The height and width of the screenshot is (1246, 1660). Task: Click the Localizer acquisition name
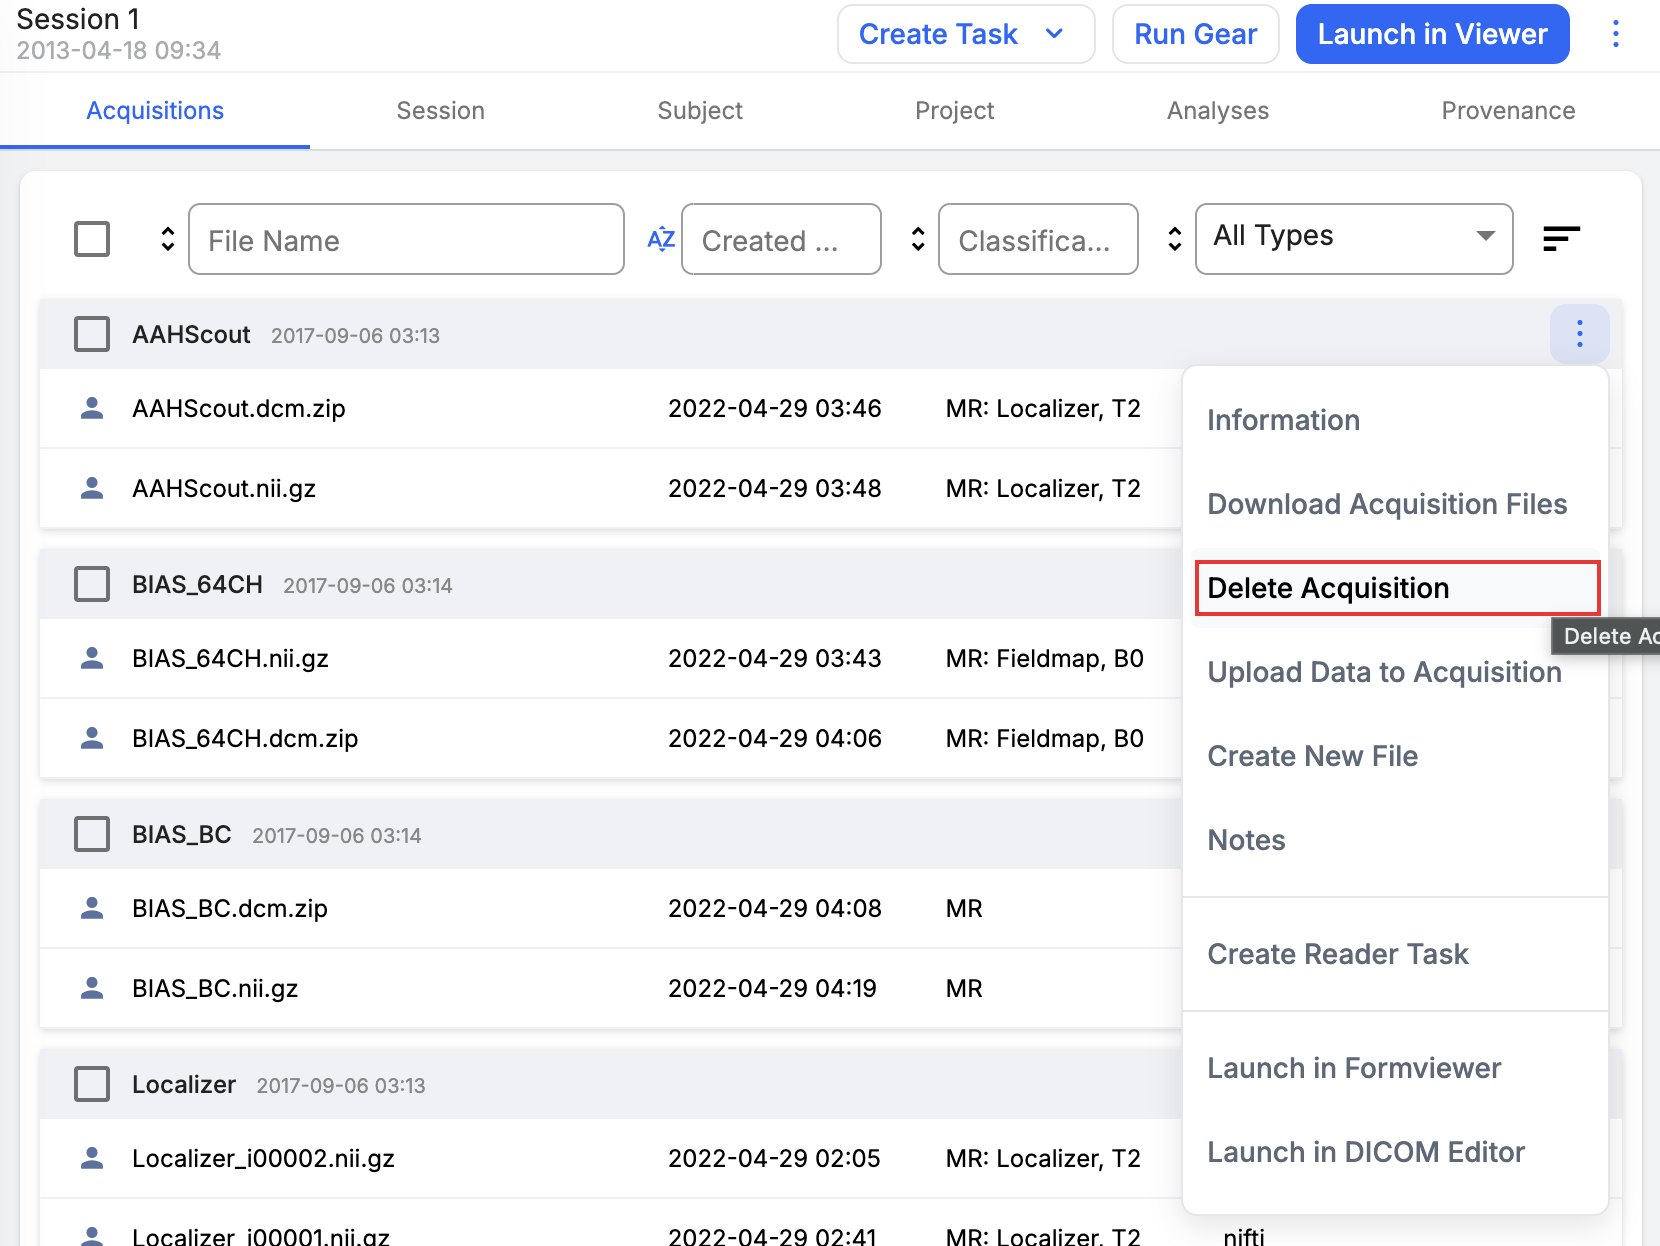184,1084
